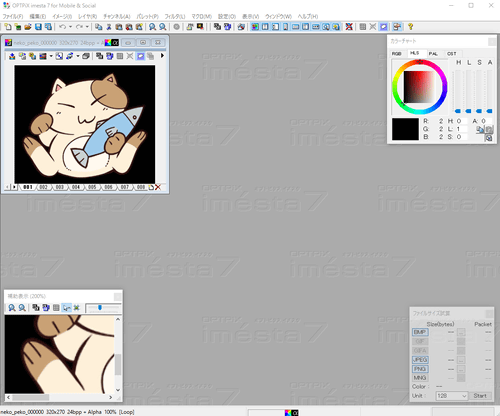Click the film strip icon in image window toolbar
Viewport: 500px width, 416px height.
click(43, 56)
